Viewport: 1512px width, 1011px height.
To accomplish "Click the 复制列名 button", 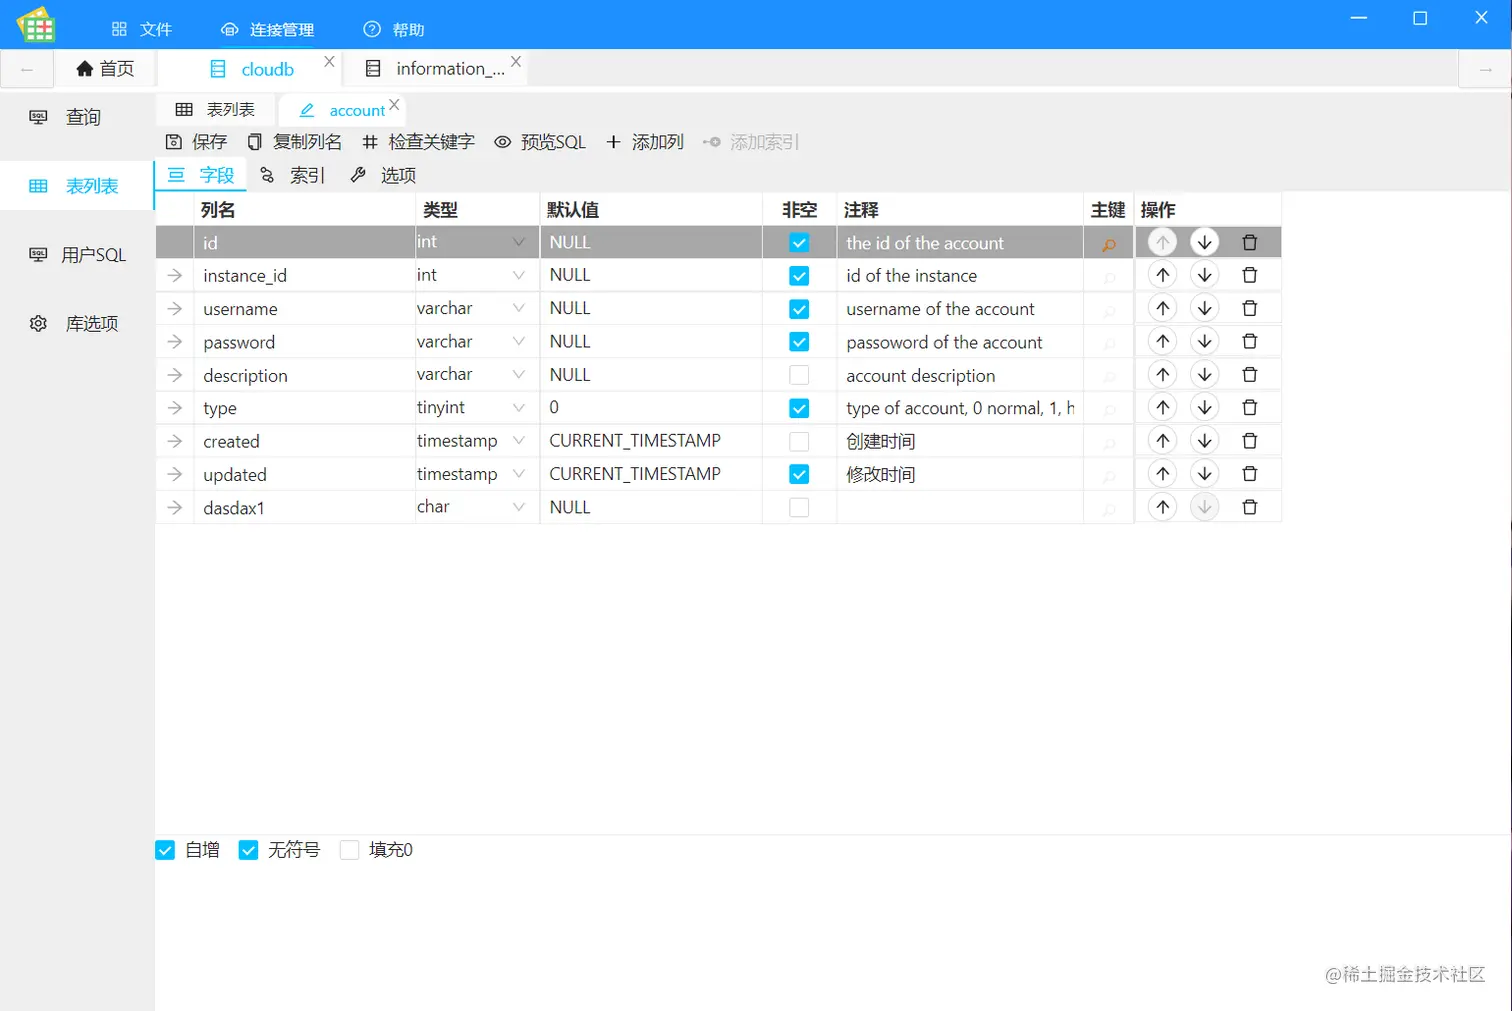I will coord(295,142).
